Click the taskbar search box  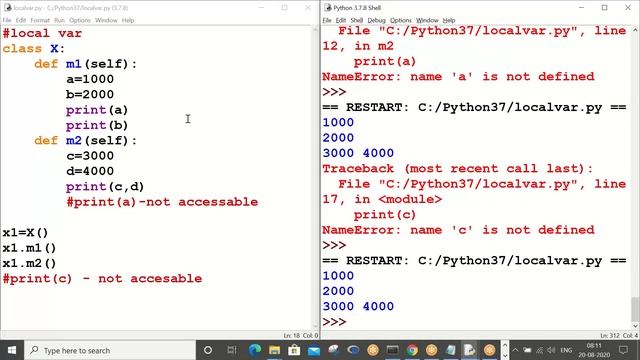pyautogui.click(x=110, y=350)
